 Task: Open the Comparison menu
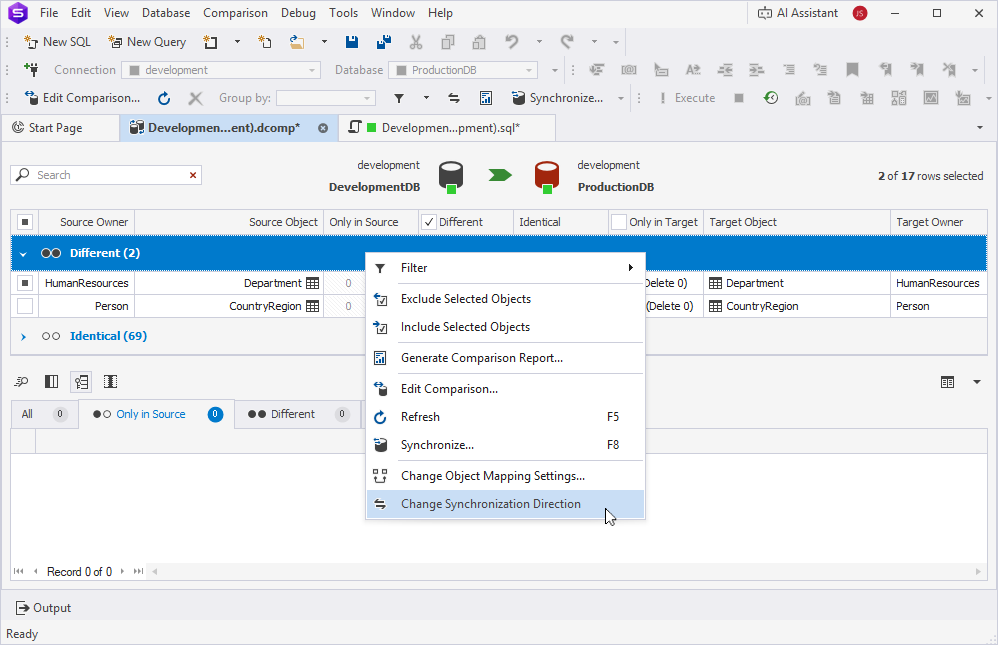(235, 13)
